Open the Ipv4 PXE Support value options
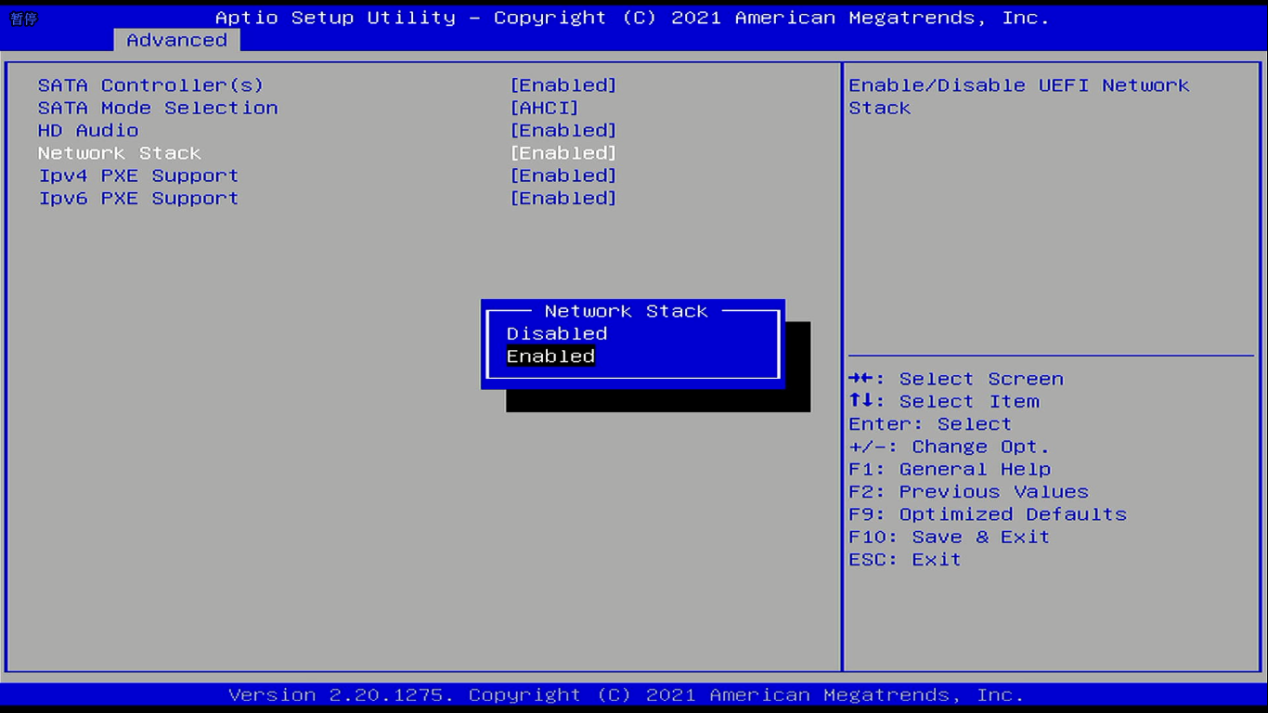 563,176
